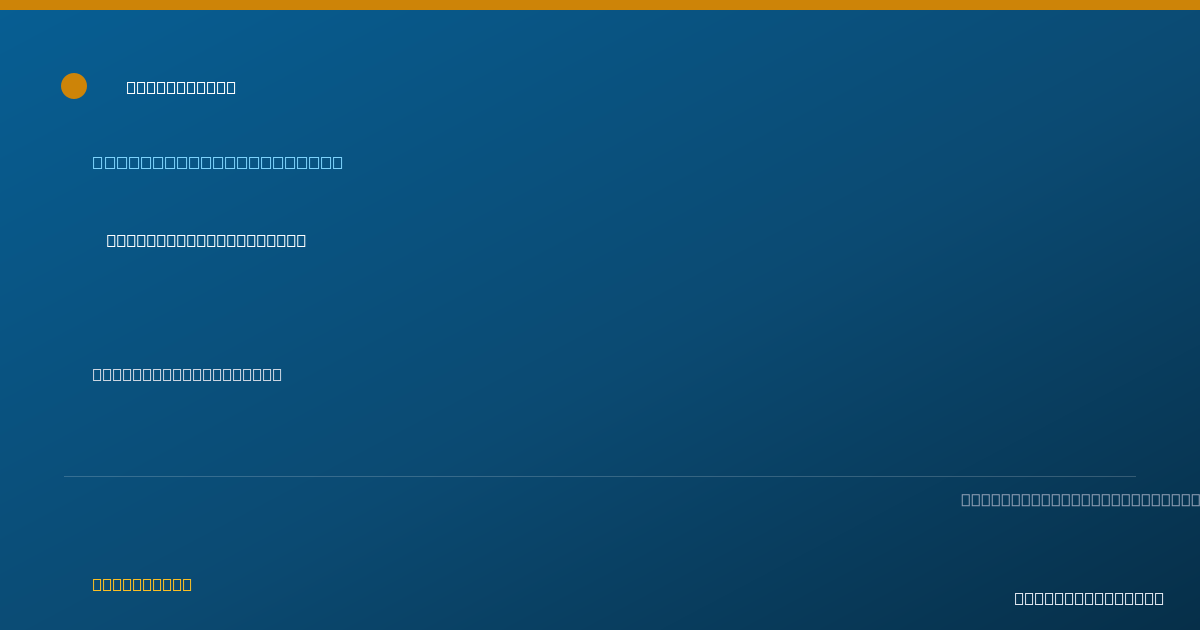Viewport: 1200px width, 630px height.
Task: Click the thin horizontal divider line
Action: (x=600, y=476)
